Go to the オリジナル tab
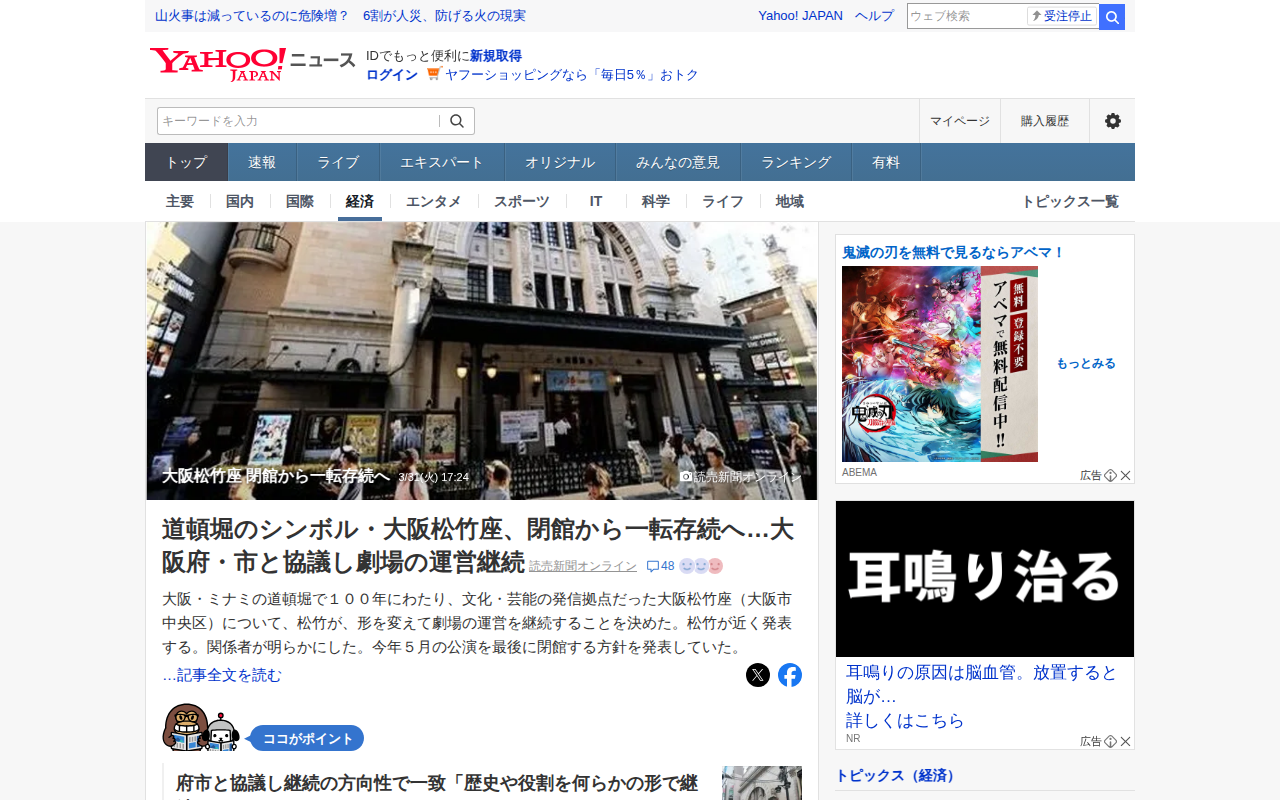 point(560,162)
